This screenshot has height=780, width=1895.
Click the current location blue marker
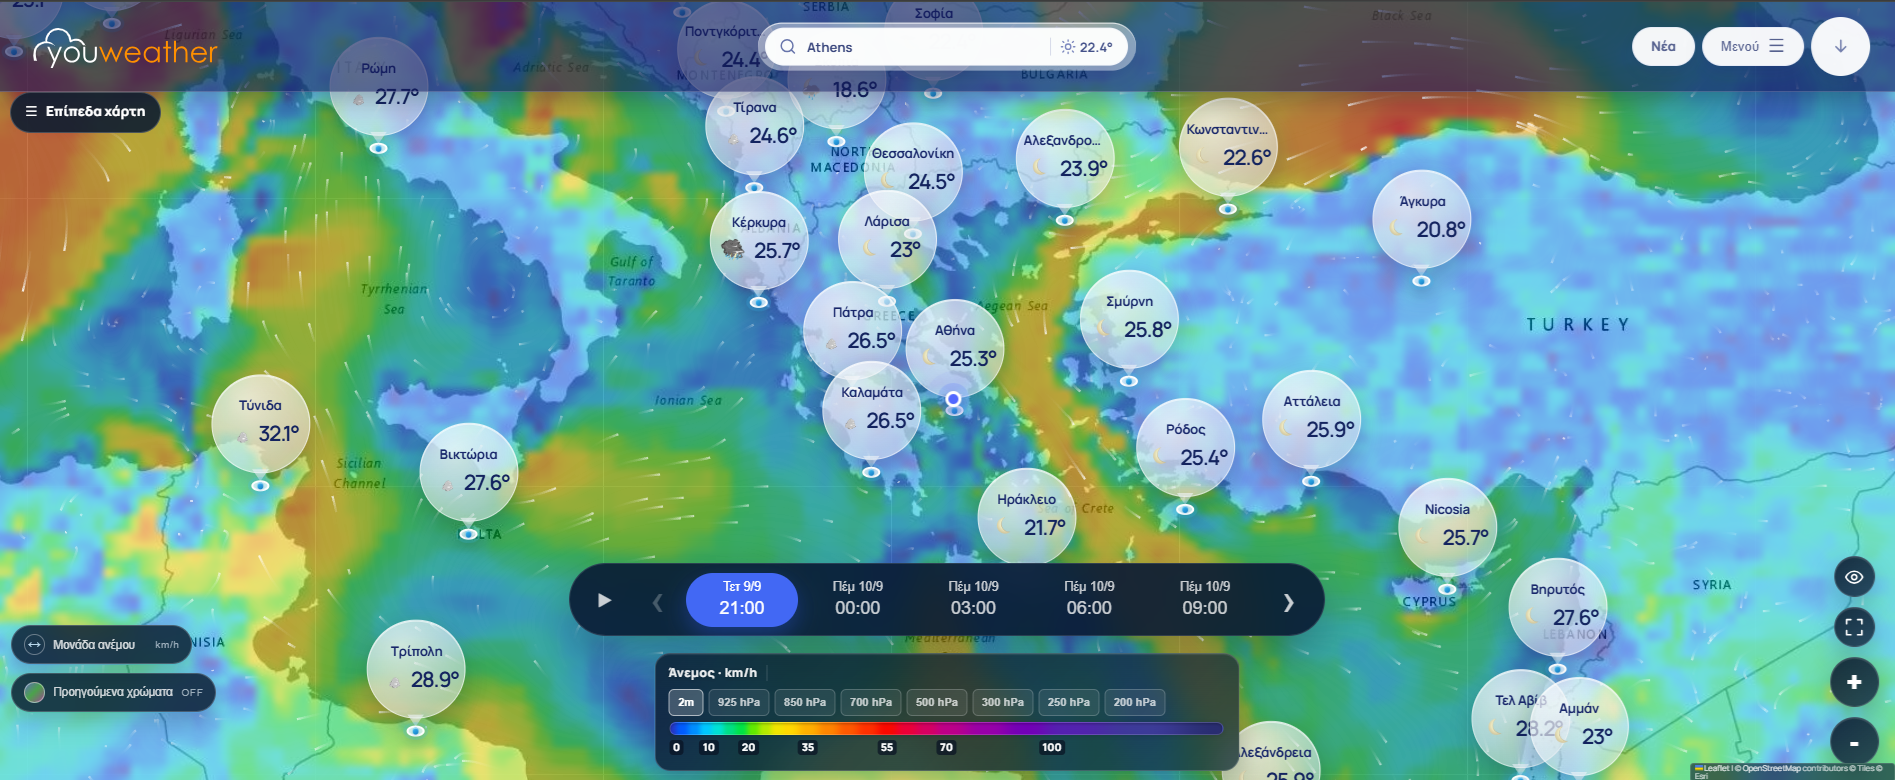pos(954,399)
